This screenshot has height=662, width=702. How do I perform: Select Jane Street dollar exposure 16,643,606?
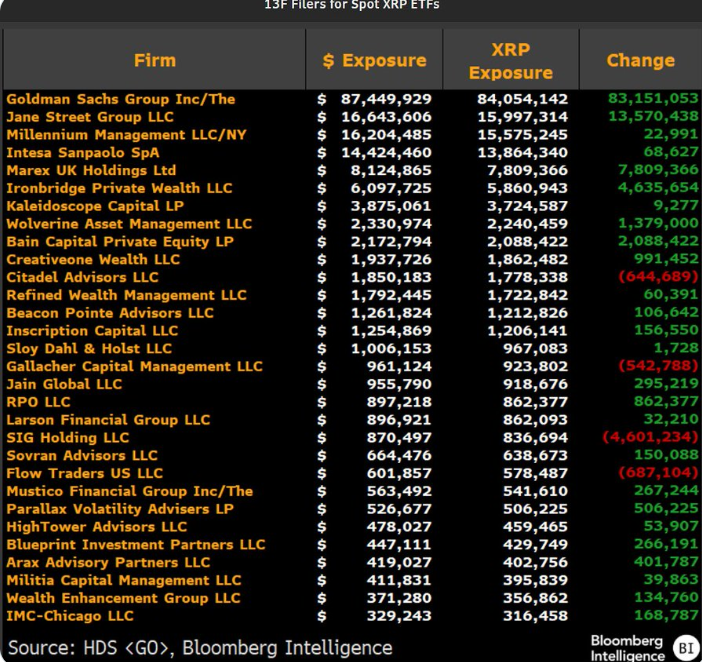386,117
